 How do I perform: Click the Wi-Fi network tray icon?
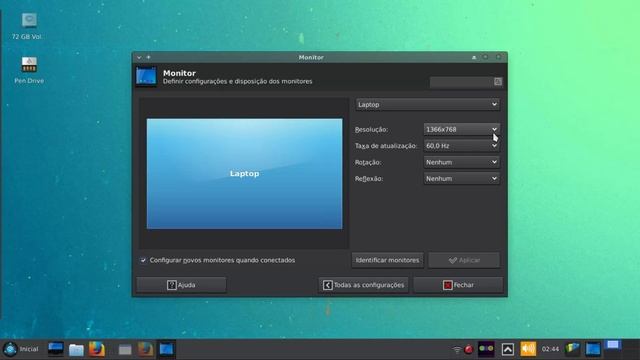[x=457, y=349]
